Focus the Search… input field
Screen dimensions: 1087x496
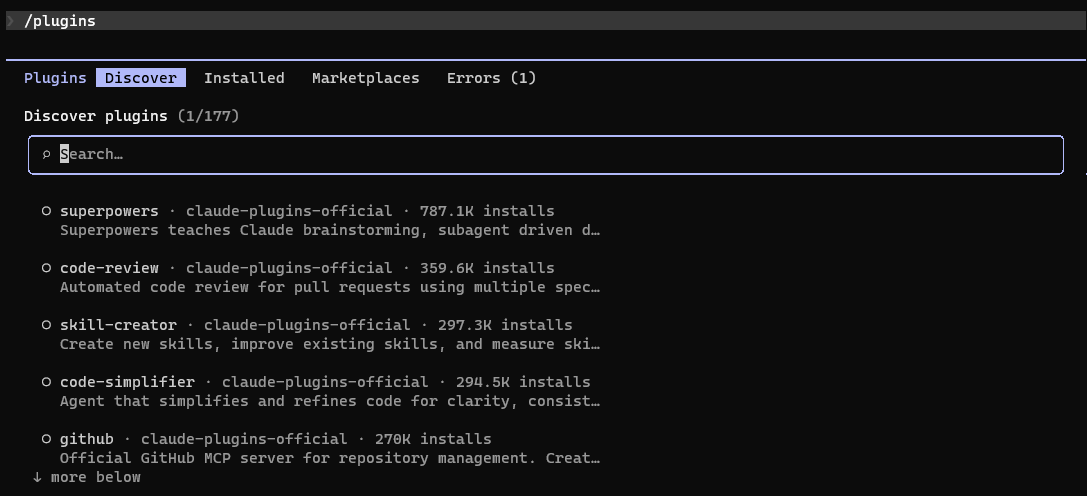(546, 155)
